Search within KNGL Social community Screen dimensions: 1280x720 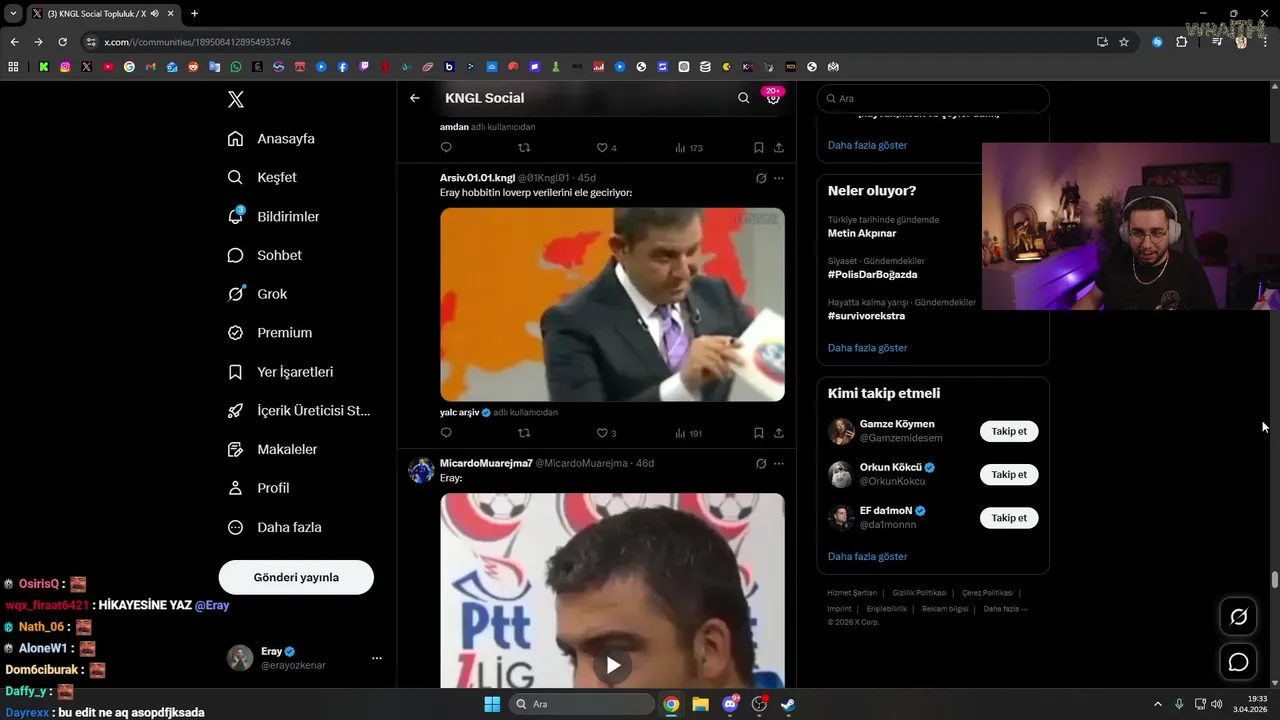point(743,98)
